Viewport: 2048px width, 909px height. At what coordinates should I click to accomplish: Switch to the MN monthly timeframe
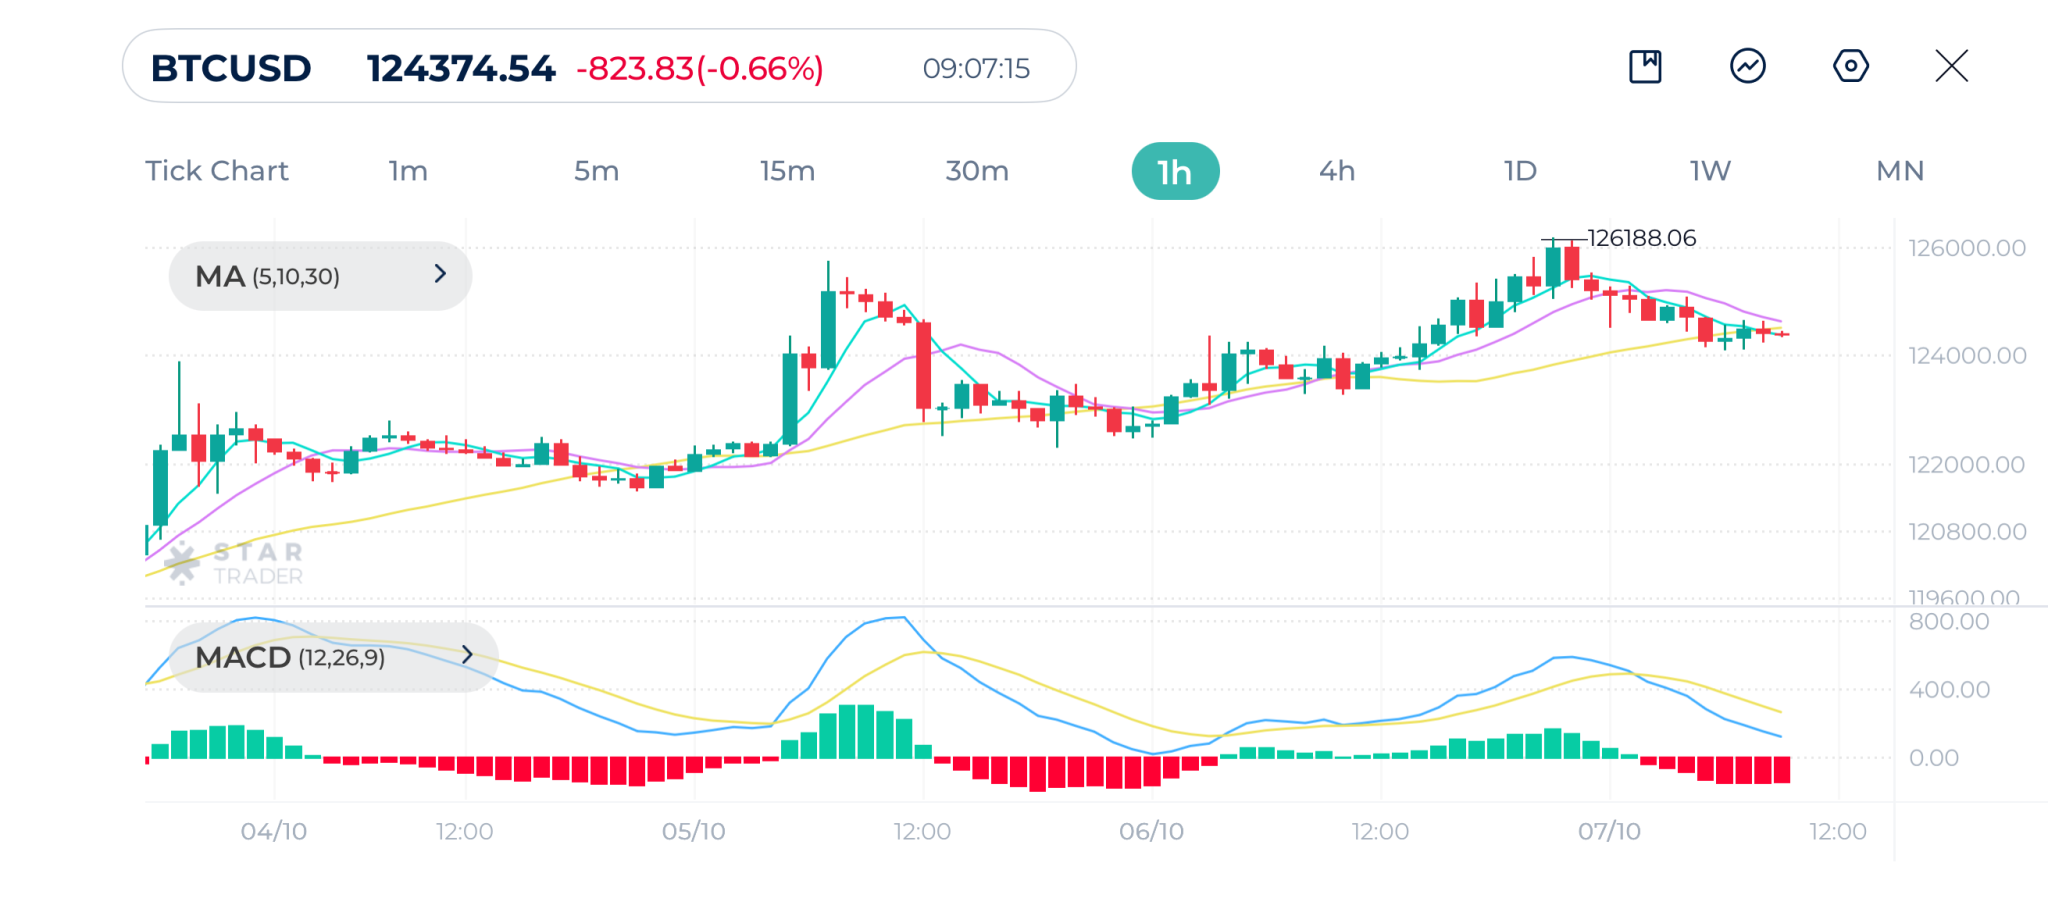point(1900,171)
